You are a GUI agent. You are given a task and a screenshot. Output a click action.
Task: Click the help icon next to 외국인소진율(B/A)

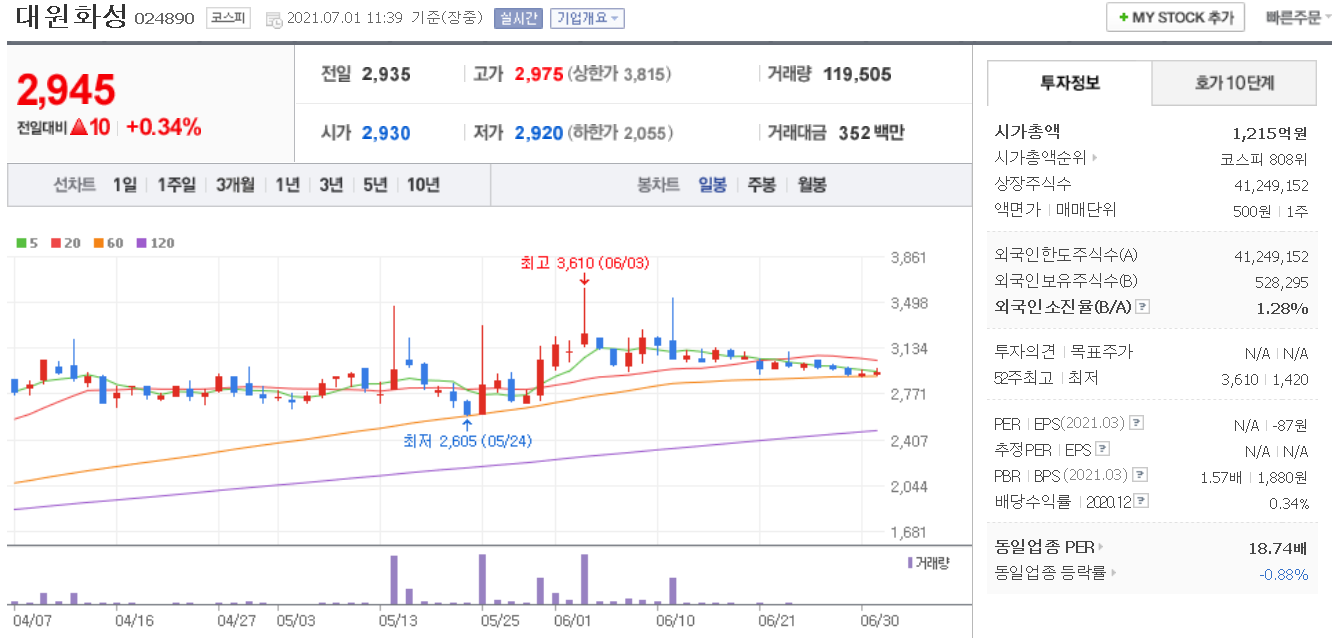[1143, 307]
